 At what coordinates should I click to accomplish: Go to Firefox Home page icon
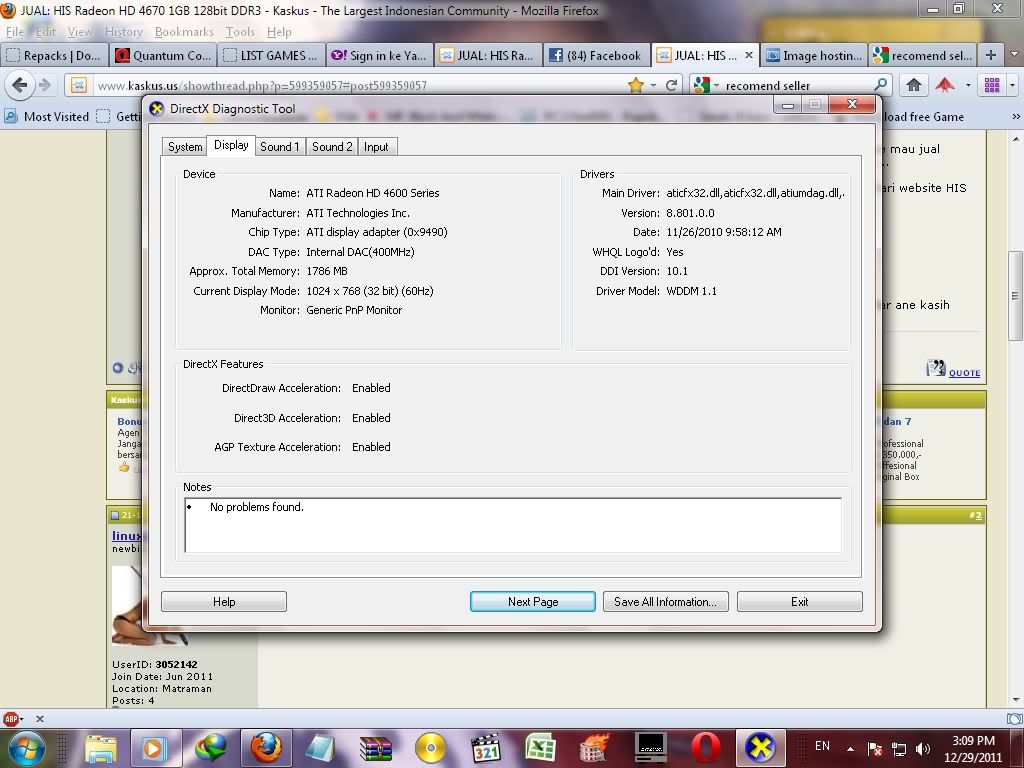[914, 85]
